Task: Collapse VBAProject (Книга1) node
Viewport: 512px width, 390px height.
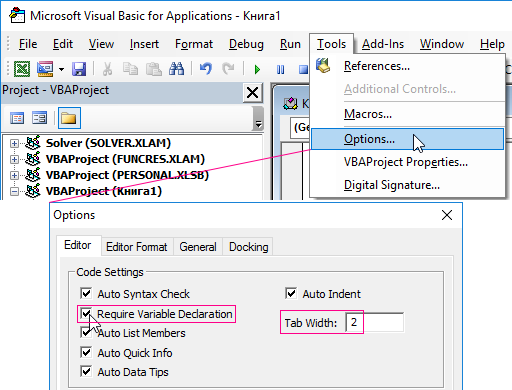Action: click(x=14, y=191)
